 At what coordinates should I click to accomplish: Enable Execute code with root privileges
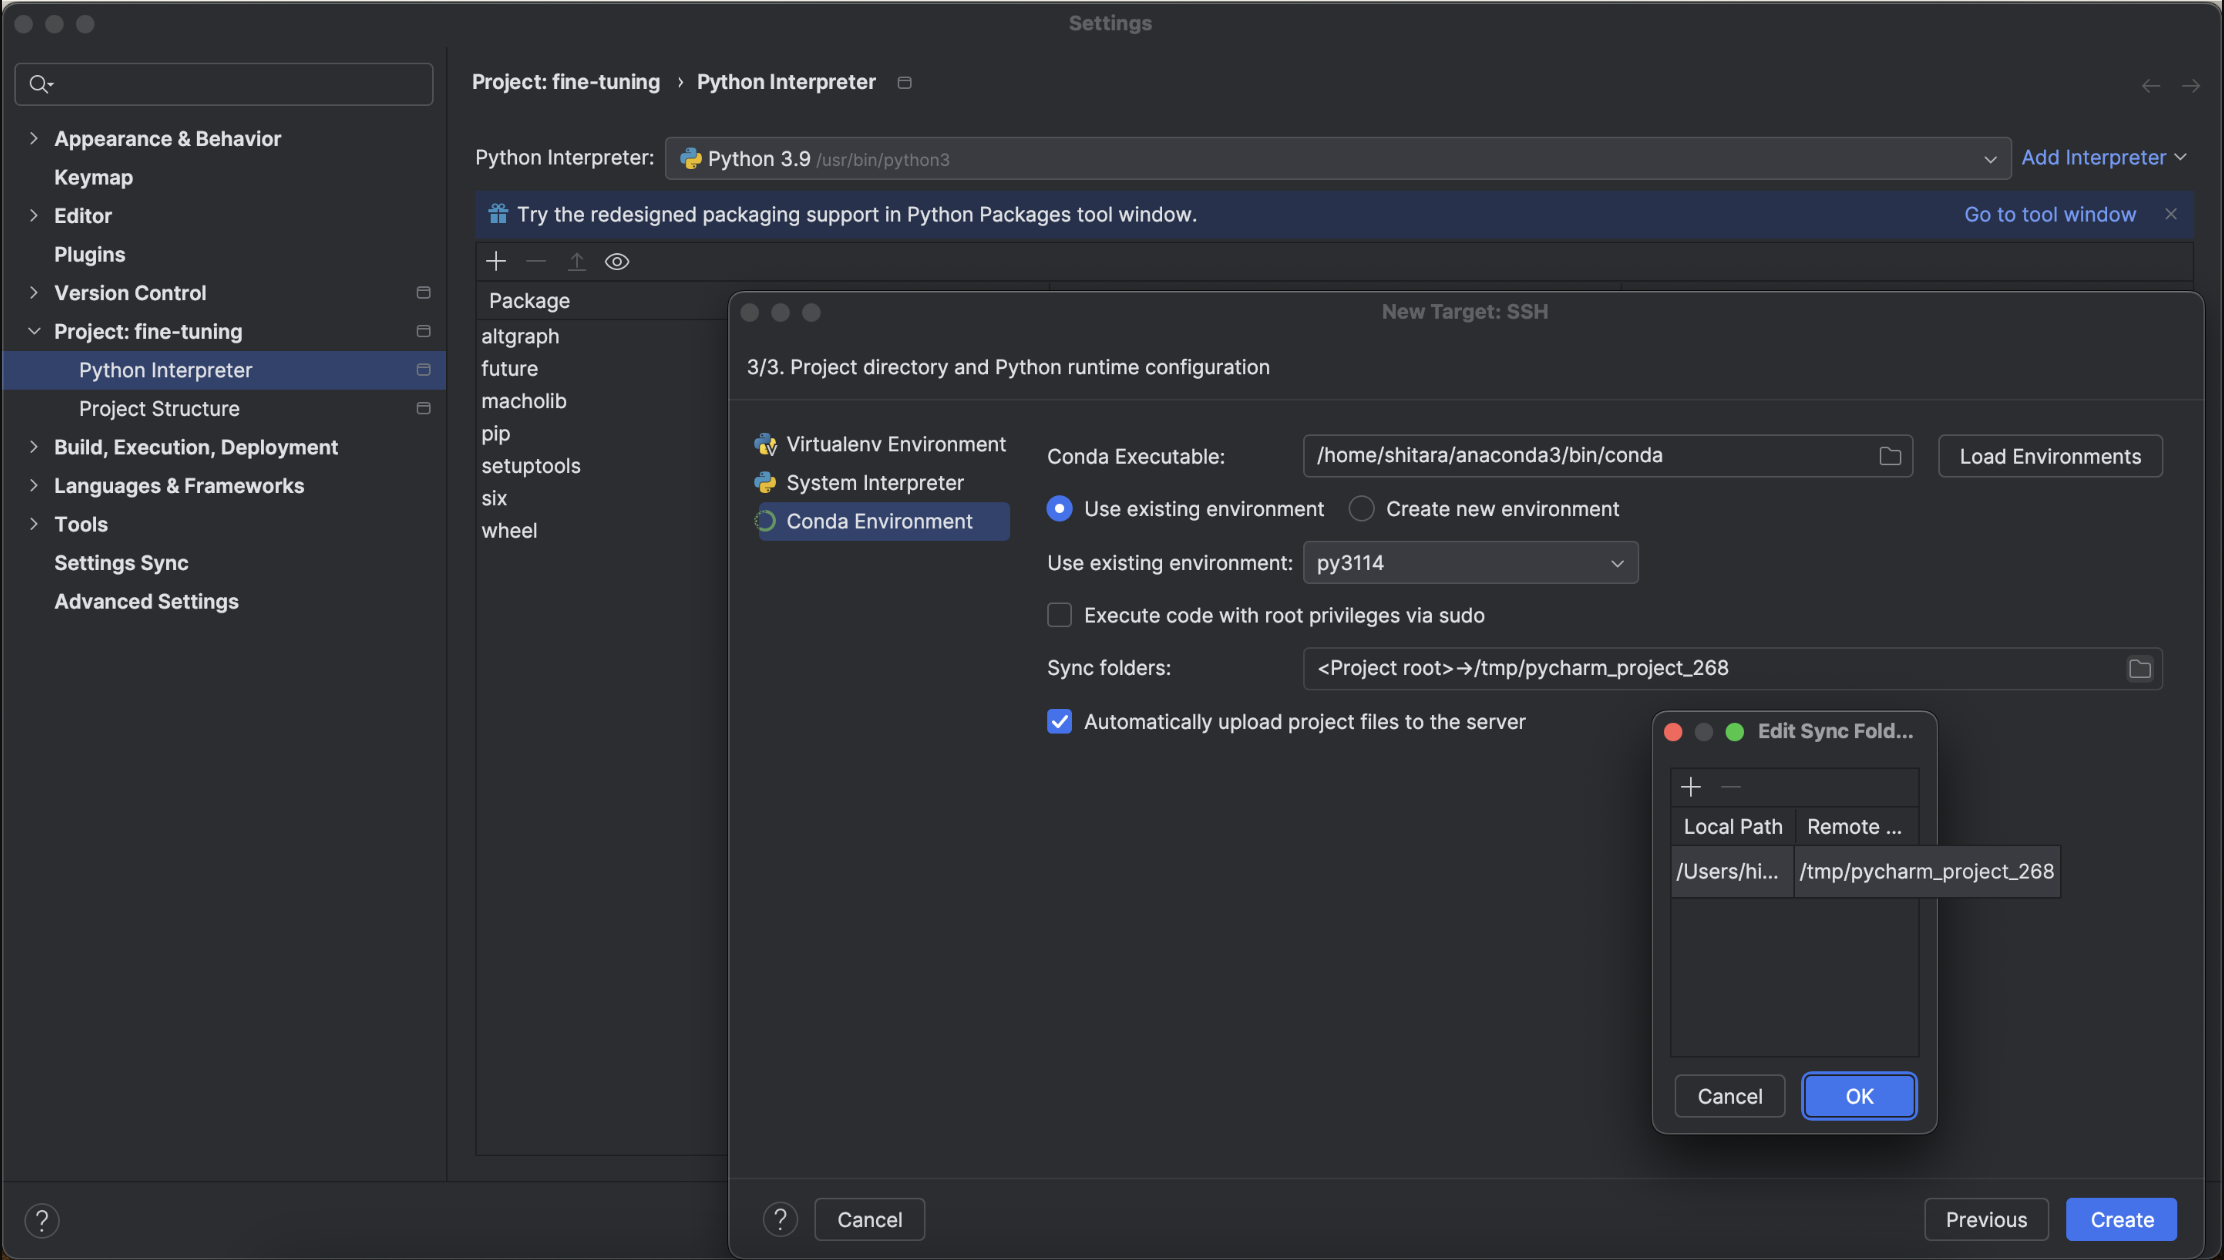(x=1059, y=615)
